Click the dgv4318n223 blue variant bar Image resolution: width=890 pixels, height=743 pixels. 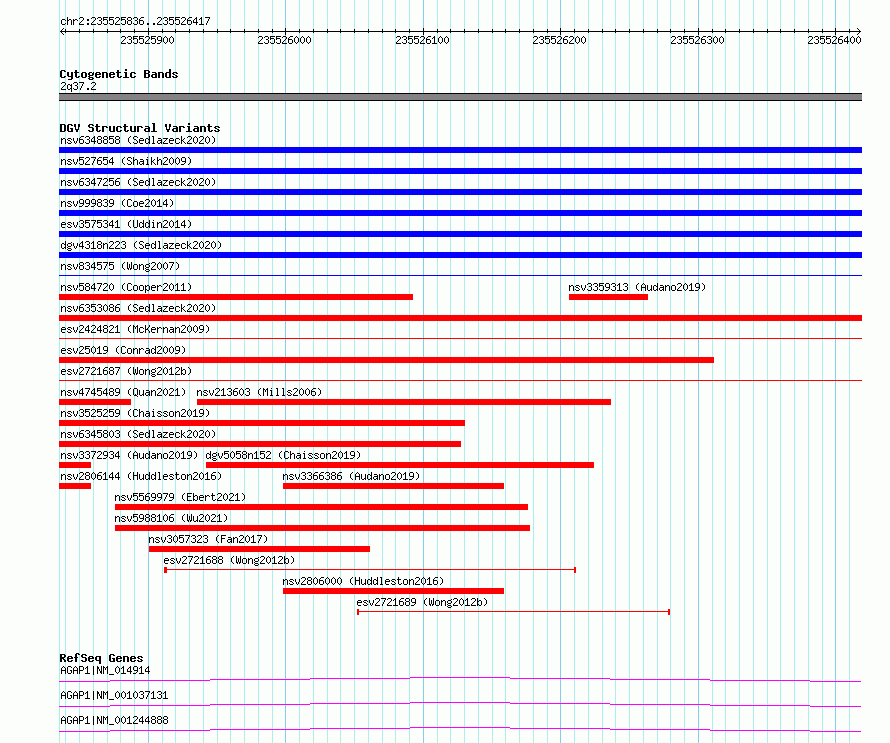click(460, 255)
